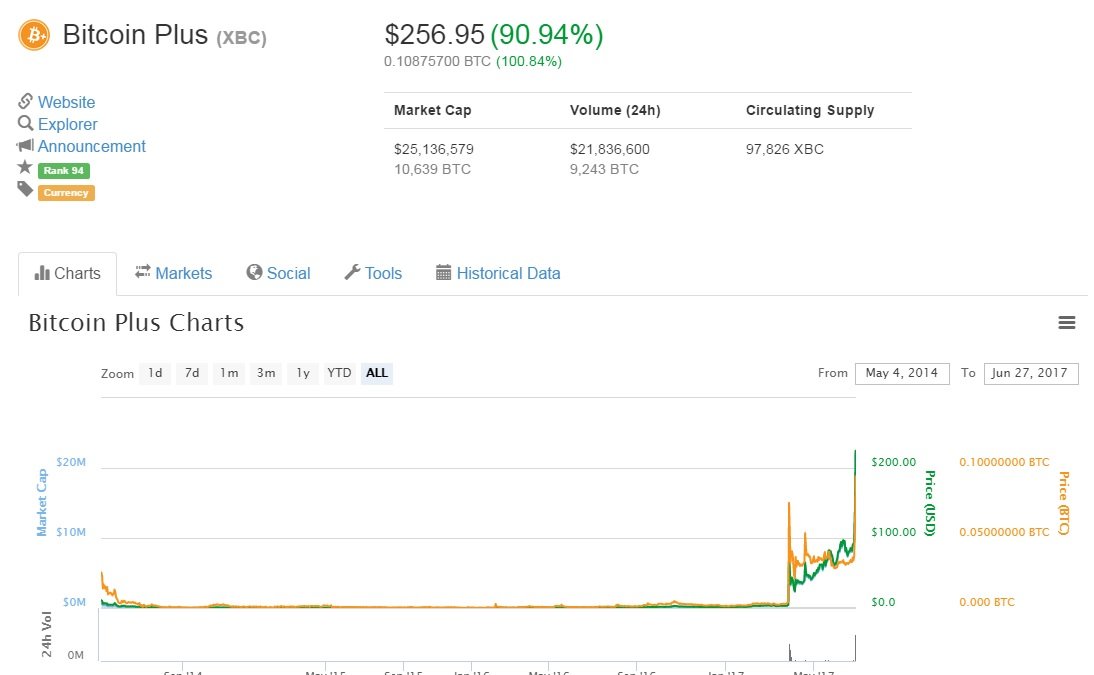Click the star icon beside Rank 94
1094x675 pixels.
(x=25, y=167)
